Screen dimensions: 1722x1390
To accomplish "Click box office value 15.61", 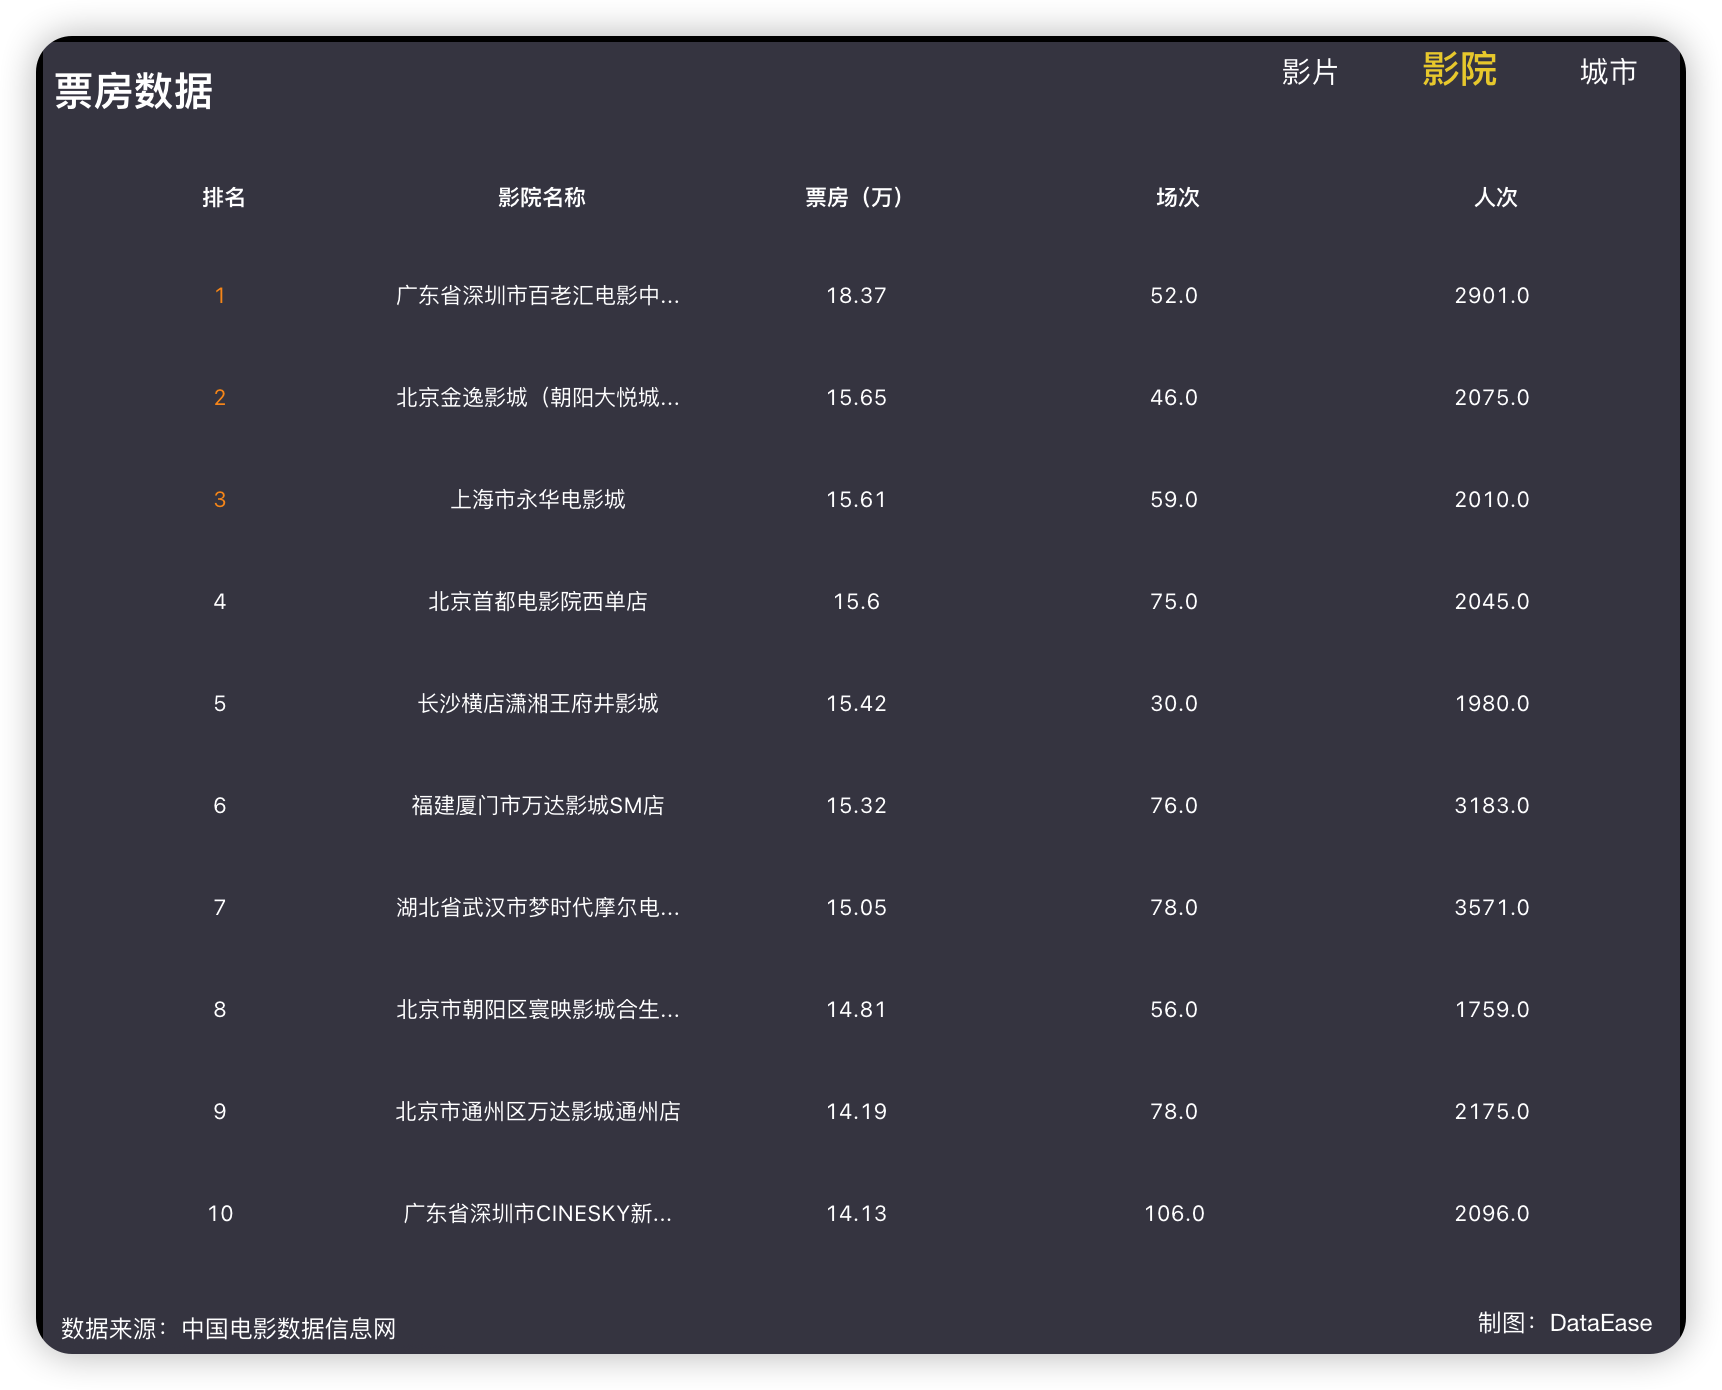I will coord(856,500).
